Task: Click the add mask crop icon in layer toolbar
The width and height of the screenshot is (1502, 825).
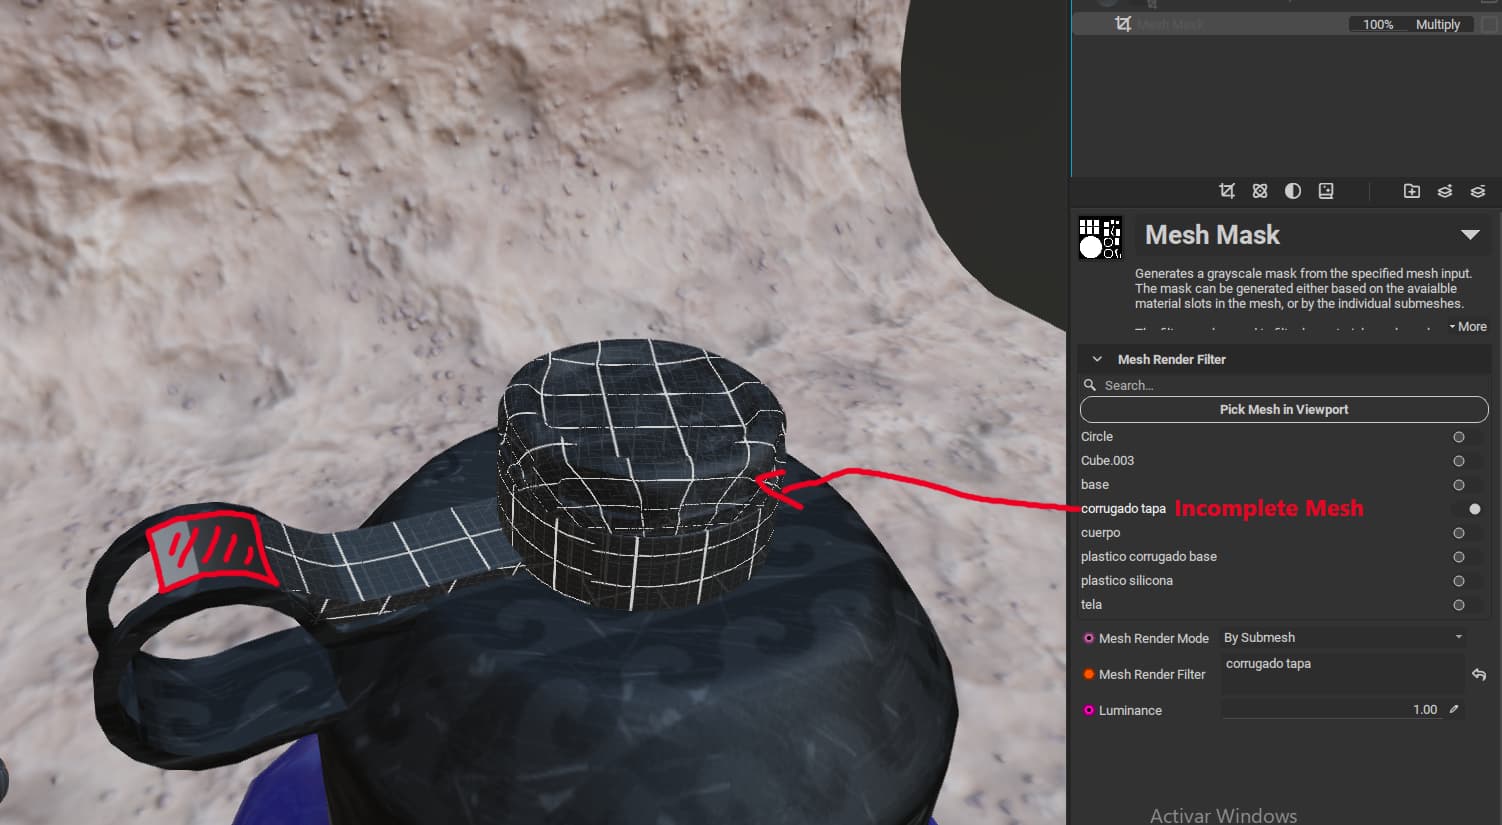Action: click(x=1227, y=191)
